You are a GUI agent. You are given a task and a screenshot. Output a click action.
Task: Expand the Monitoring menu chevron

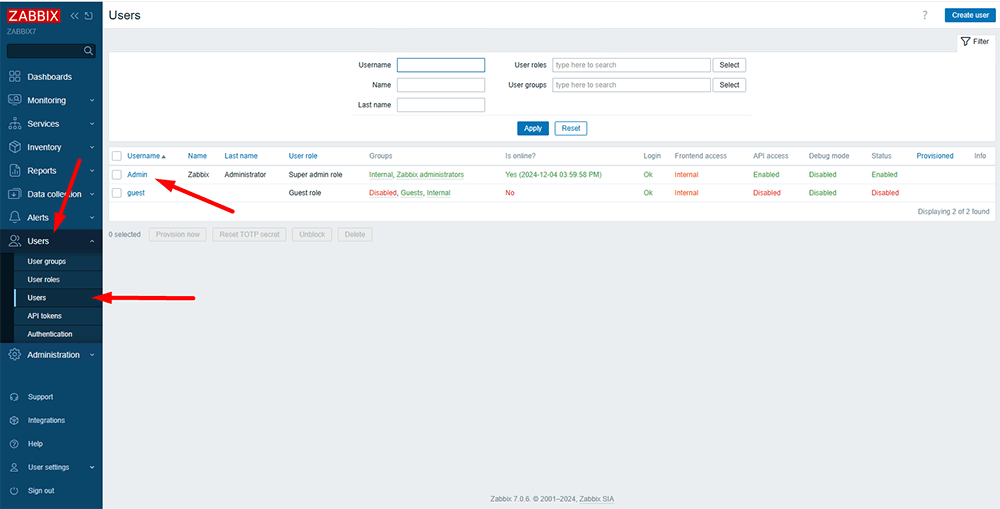coord(92,100)
